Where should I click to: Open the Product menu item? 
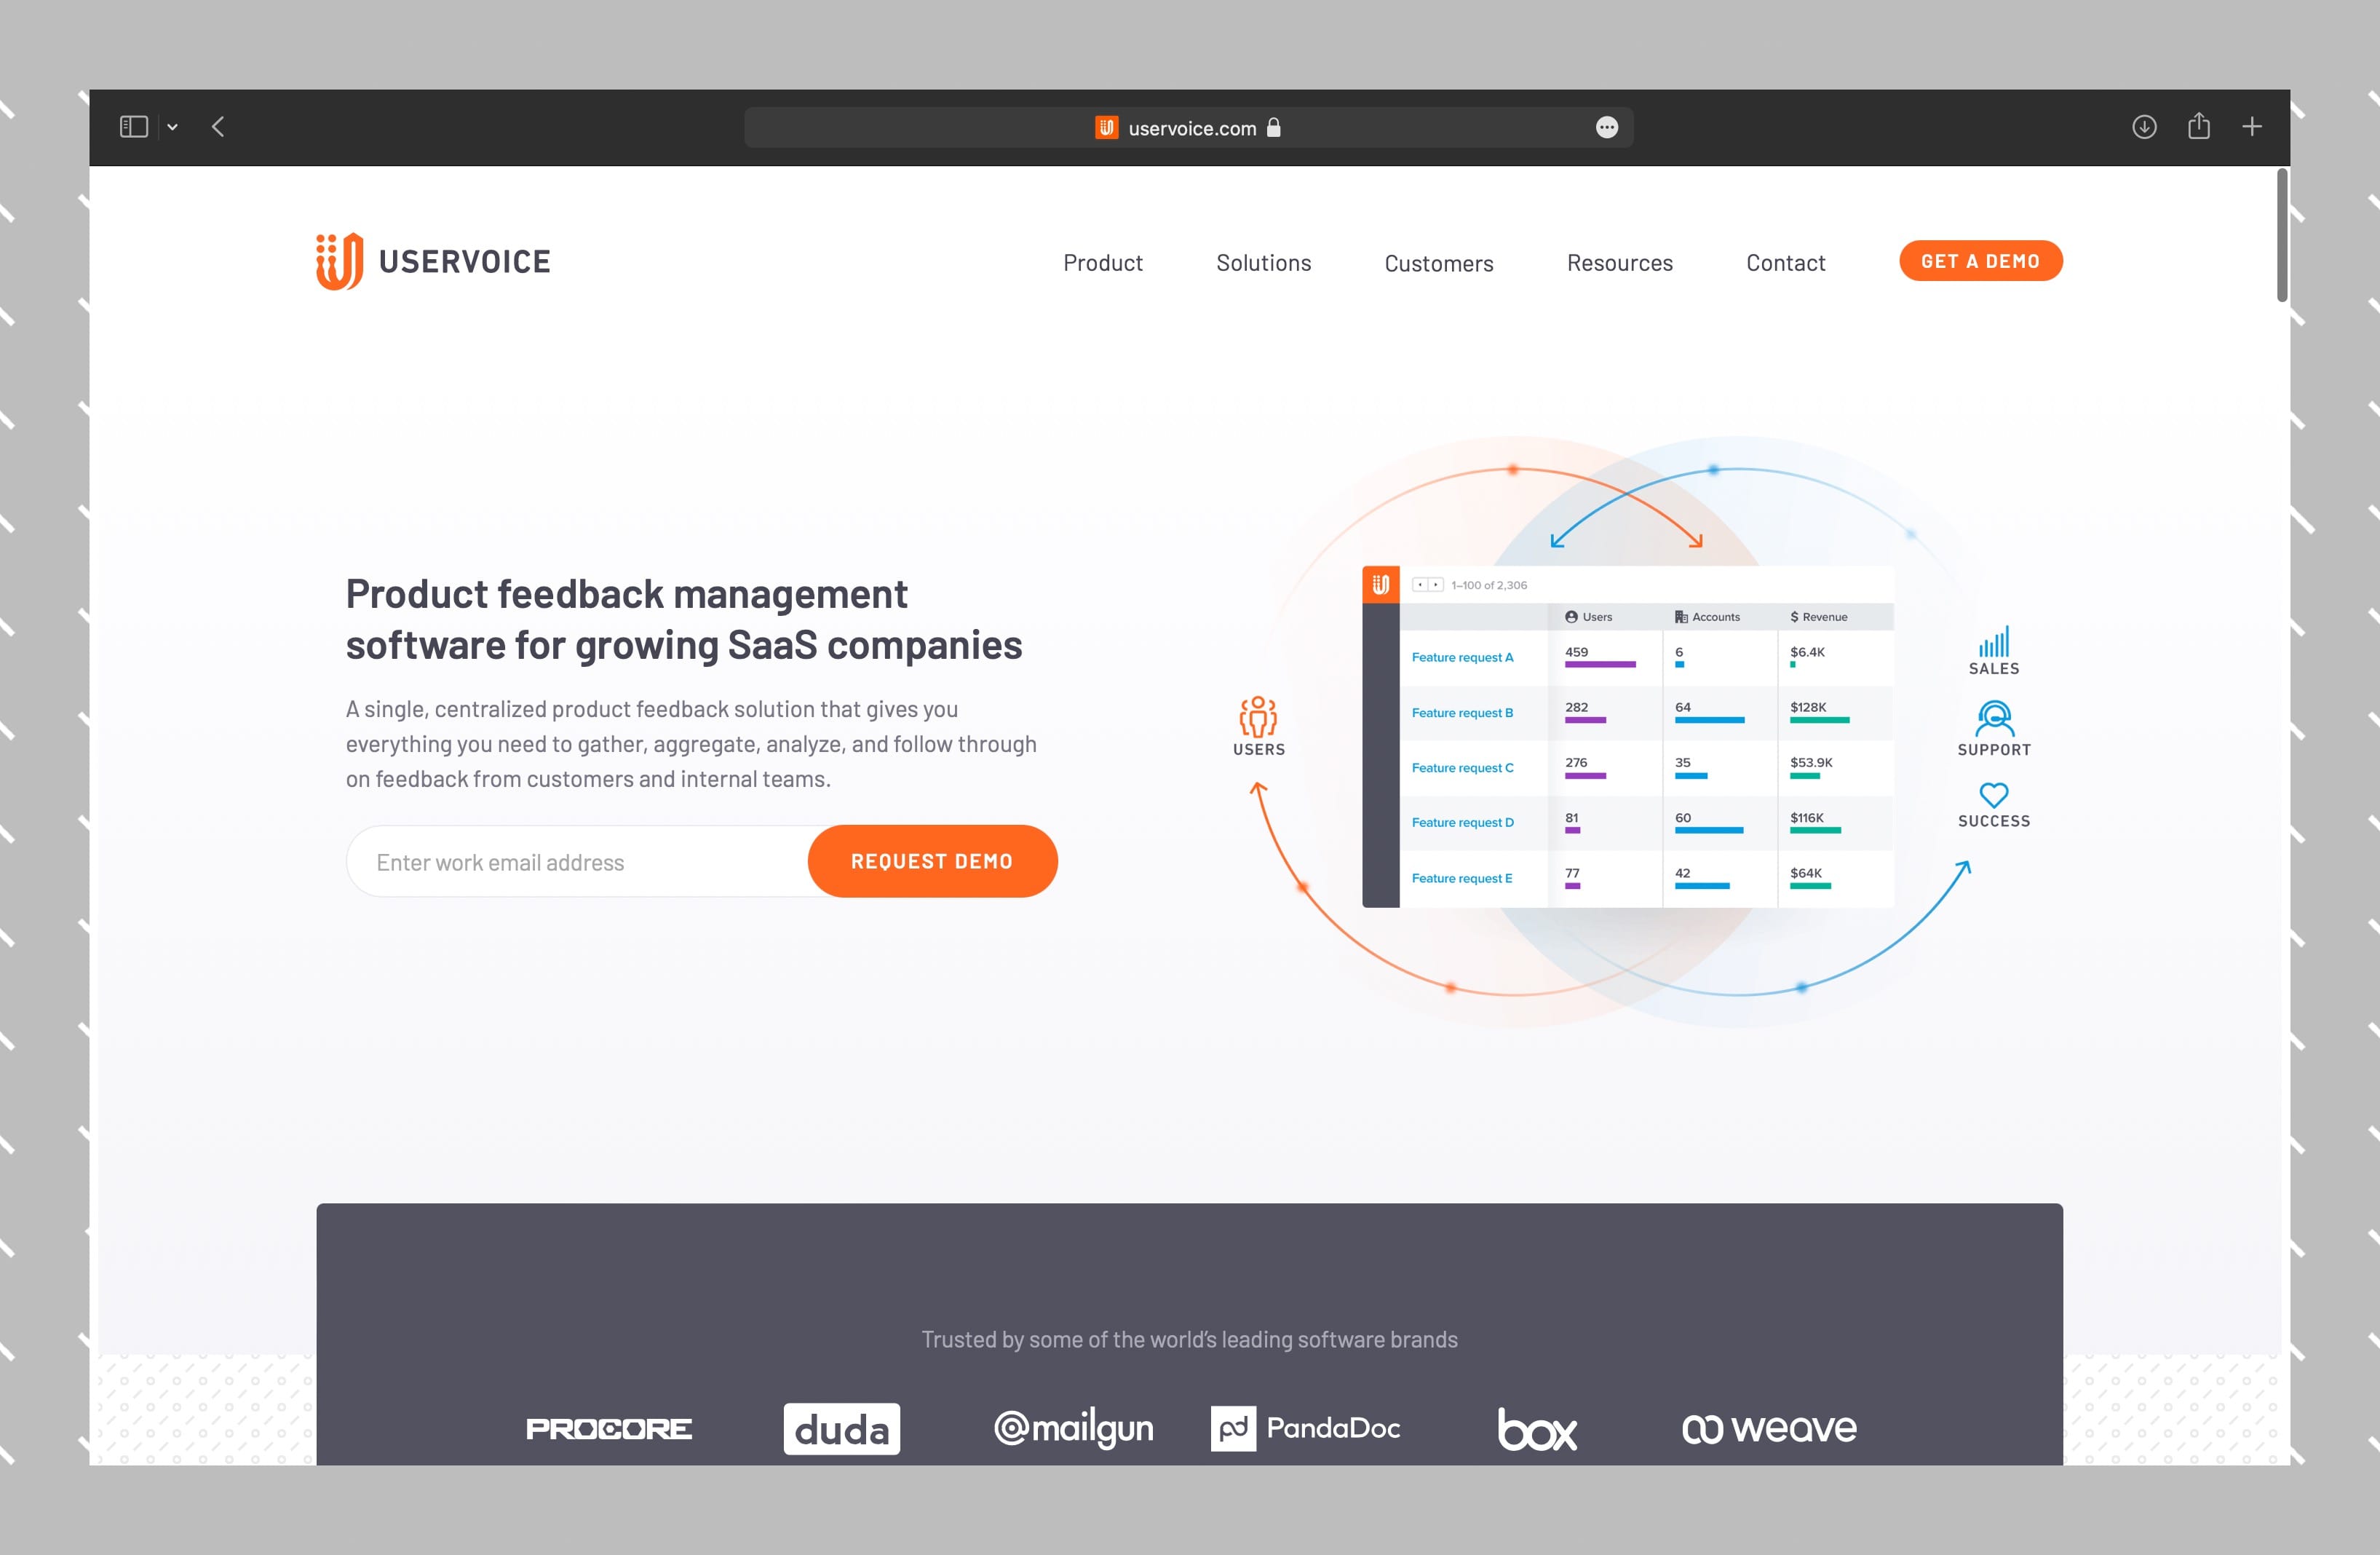1103,262
